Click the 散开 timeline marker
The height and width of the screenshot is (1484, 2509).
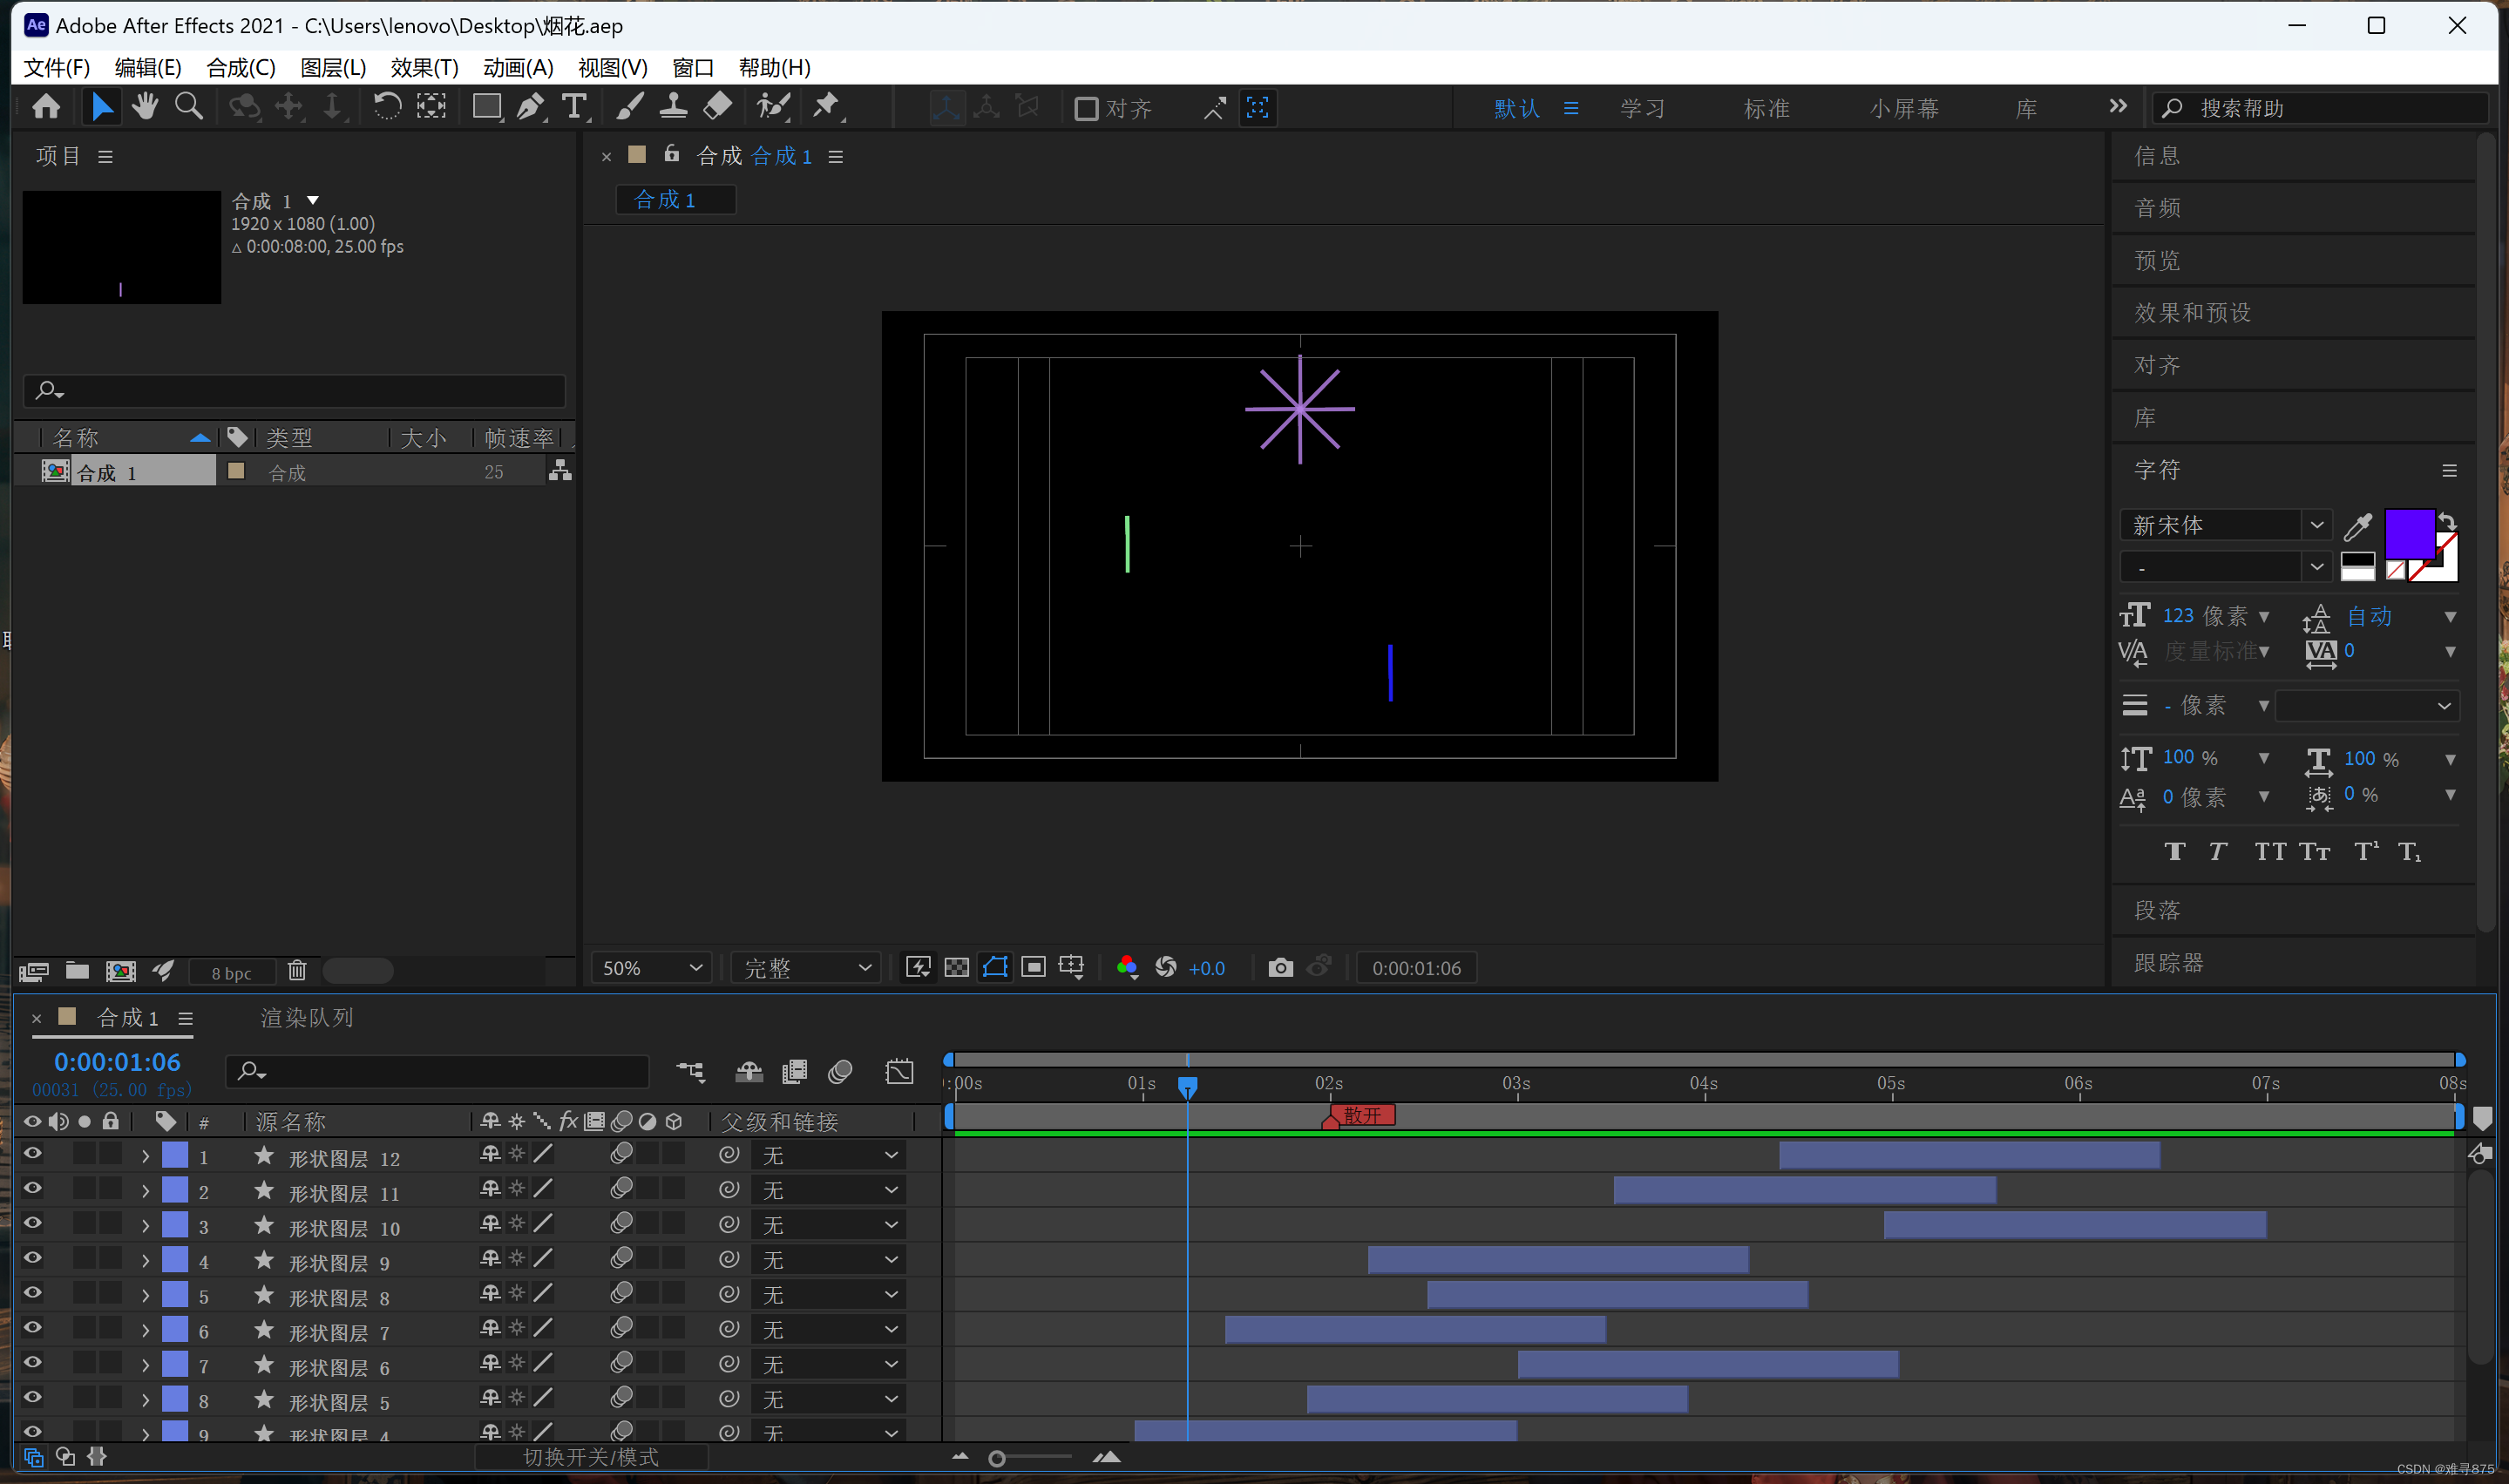click(x=1361, y=1115)
